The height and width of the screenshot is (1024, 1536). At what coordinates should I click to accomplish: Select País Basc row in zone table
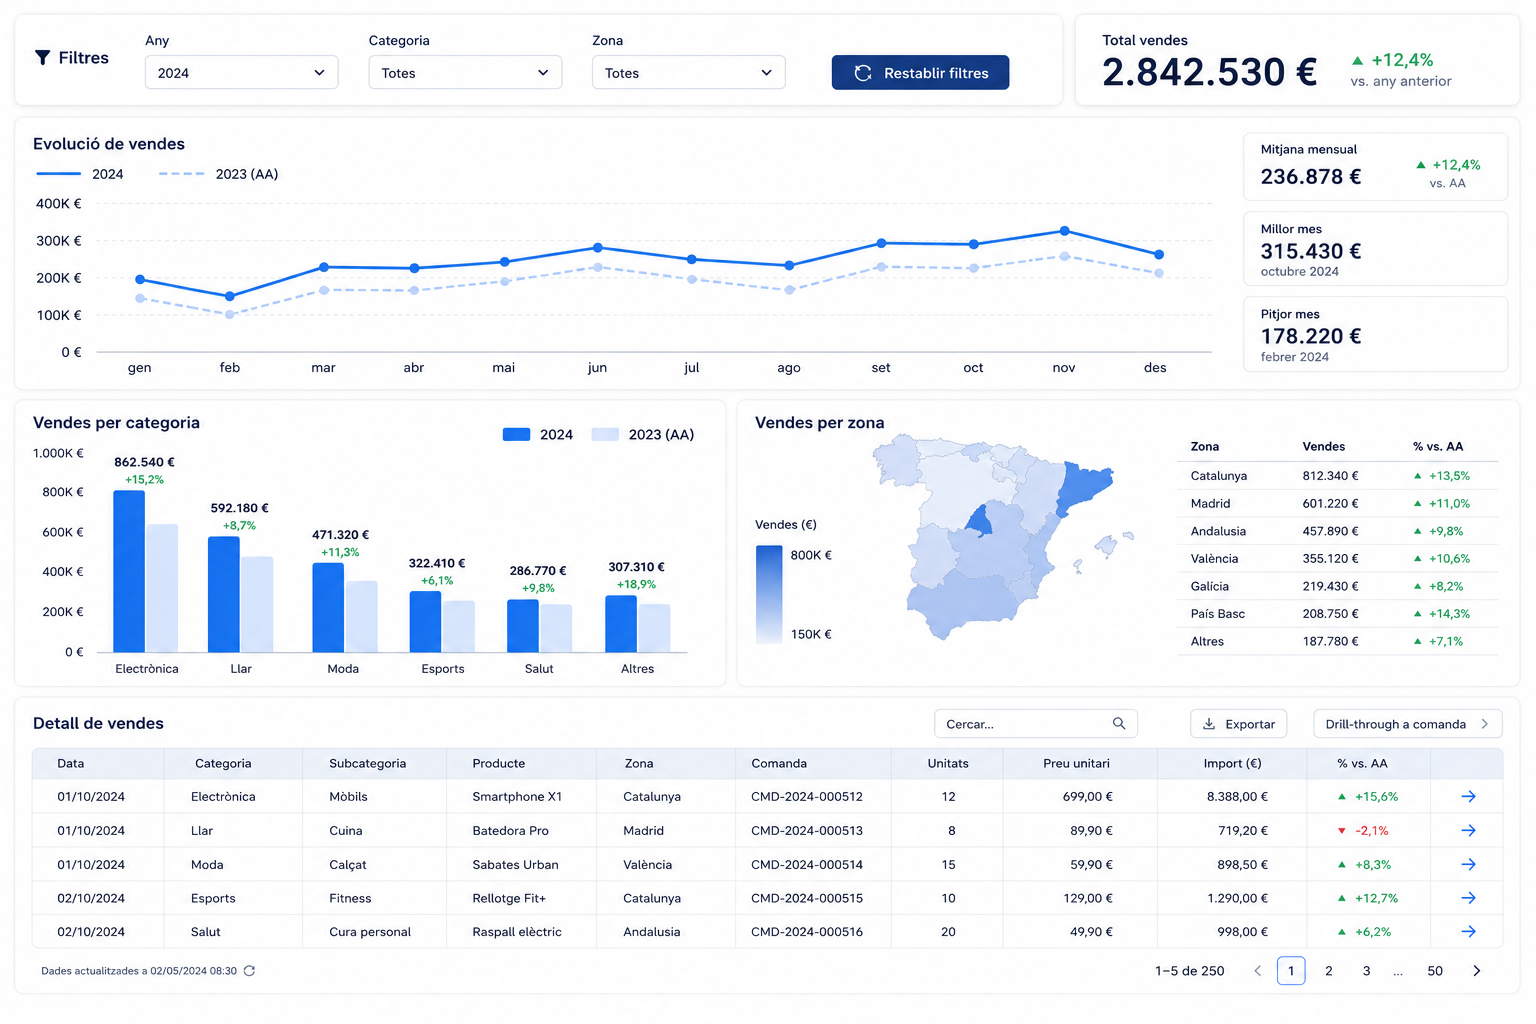pyautogui.click(x=1338, y=613)
